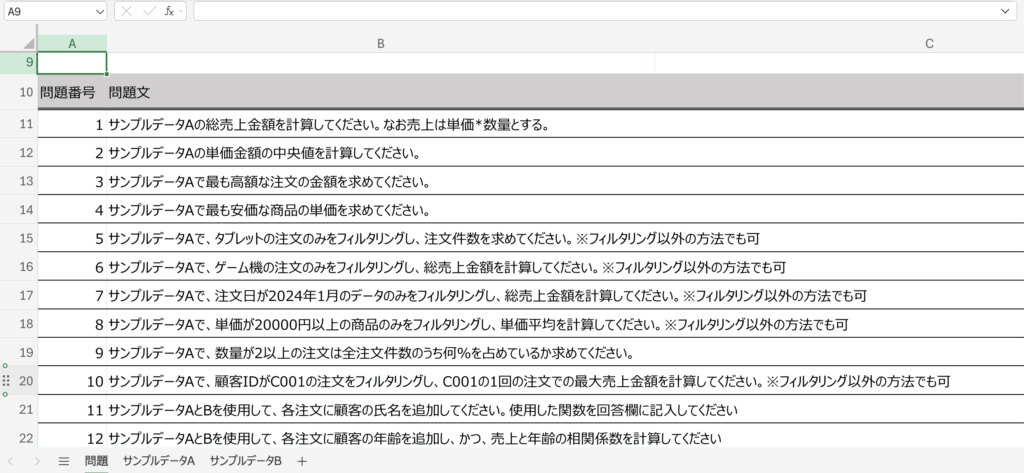This screenshot has height=473, width=1024.
Task: Open the Name Box dropdown arrow
Action: [98, 10]
